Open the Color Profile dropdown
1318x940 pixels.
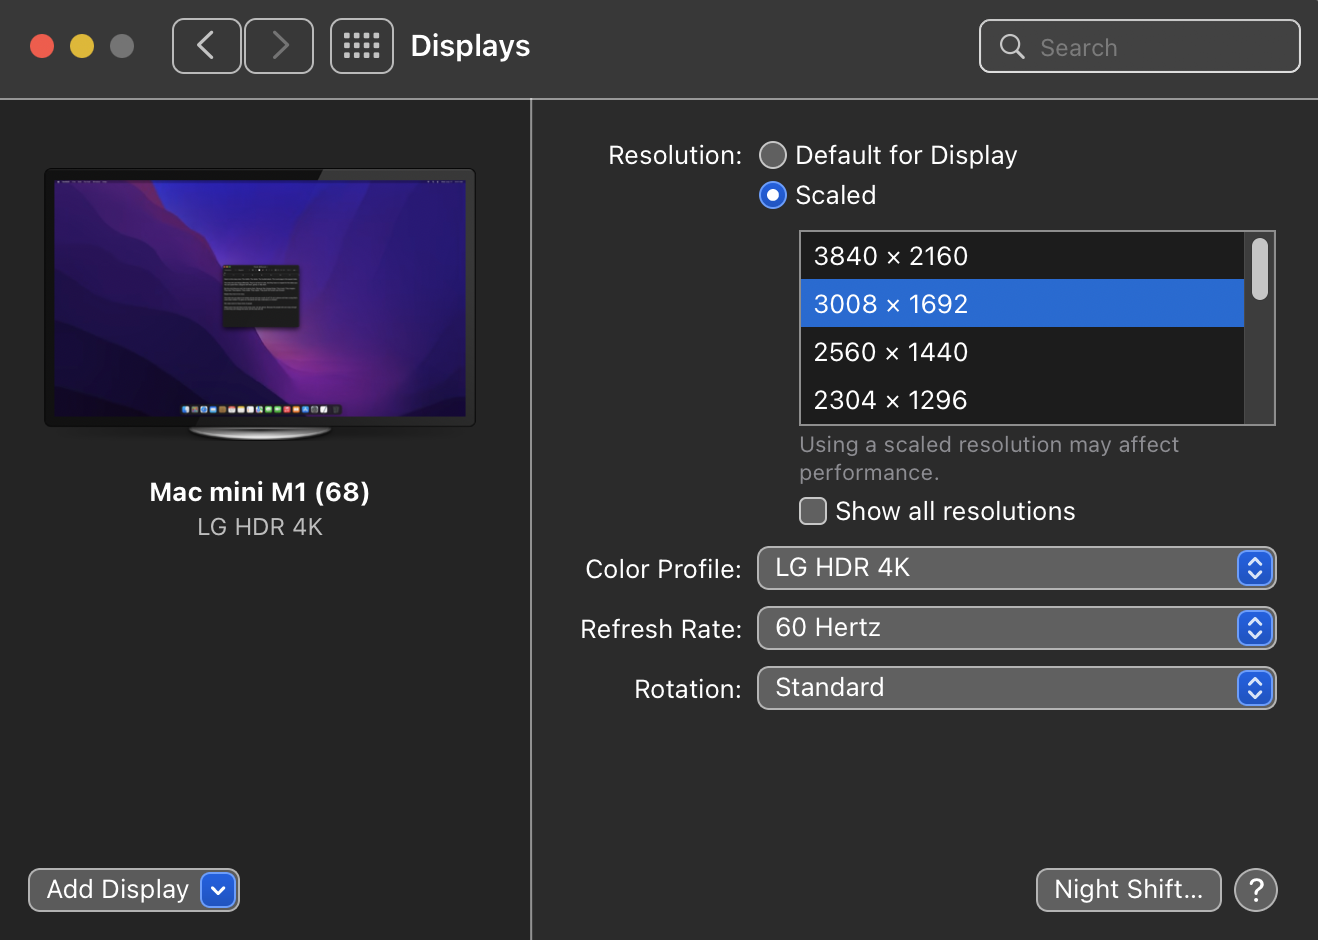[1016, 568]
